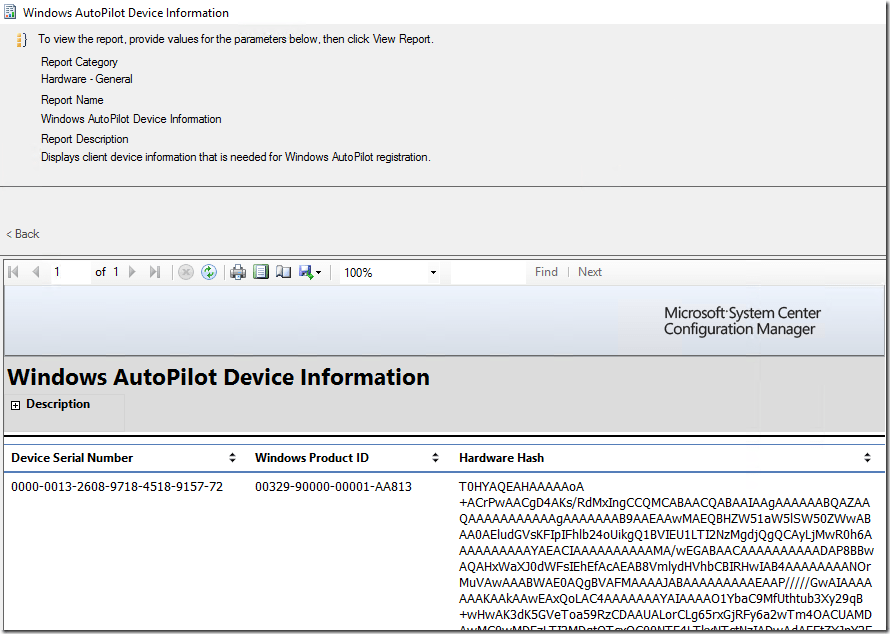890x634 pixels.
Task: Jump to the last report page
Action: [154, 272]
